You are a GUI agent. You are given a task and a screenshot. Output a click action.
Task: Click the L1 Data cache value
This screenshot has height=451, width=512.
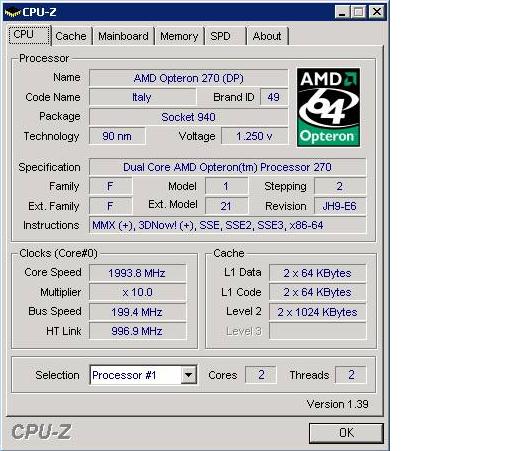pos(317,273)
